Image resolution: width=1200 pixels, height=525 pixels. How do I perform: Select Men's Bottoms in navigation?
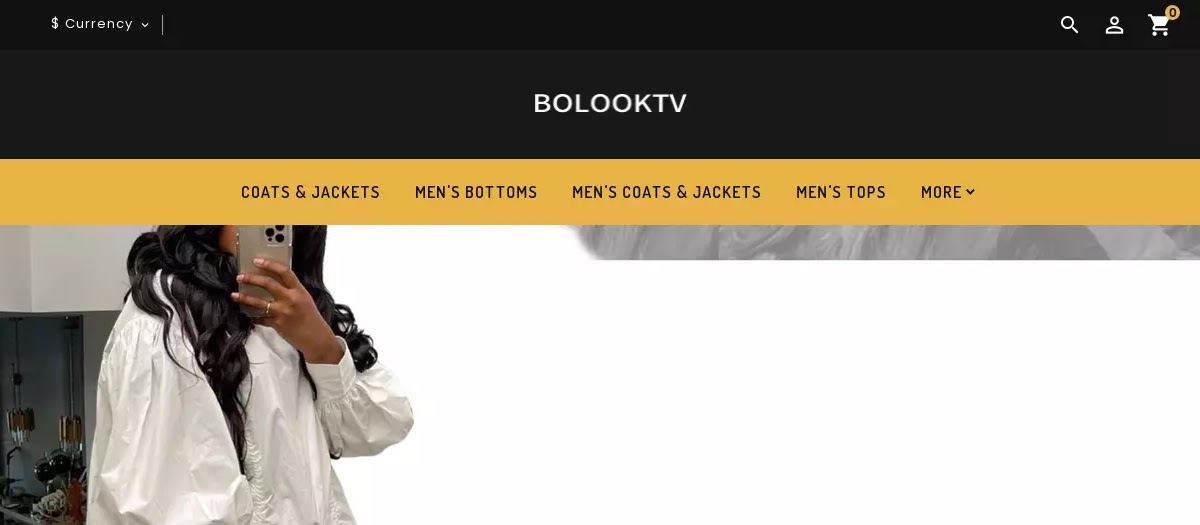pyautogui.click(x=476, y=192)
